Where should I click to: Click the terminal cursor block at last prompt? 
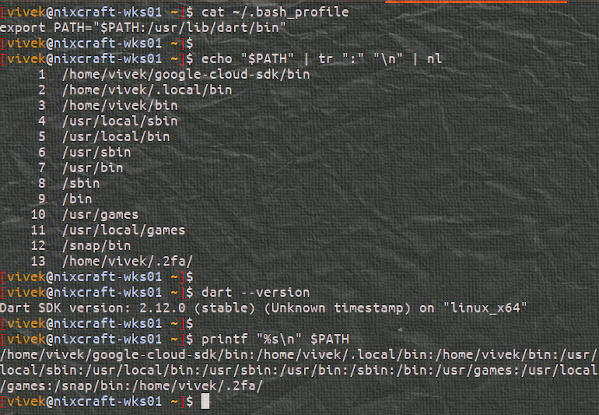pos(205,402)
